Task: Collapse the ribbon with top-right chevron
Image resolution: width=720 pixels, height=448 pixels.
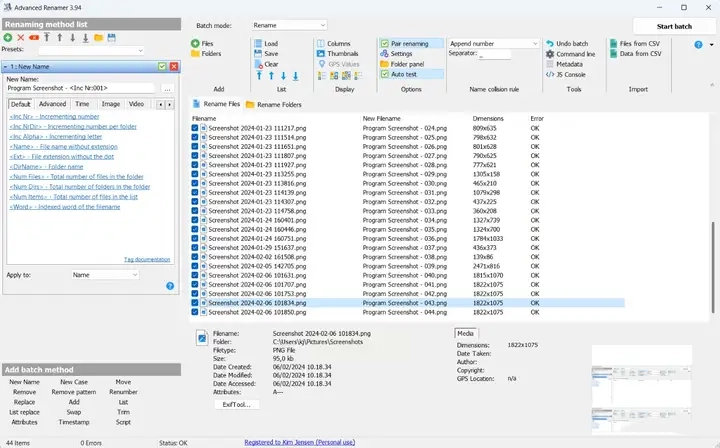Action: [x=712, y=85]
